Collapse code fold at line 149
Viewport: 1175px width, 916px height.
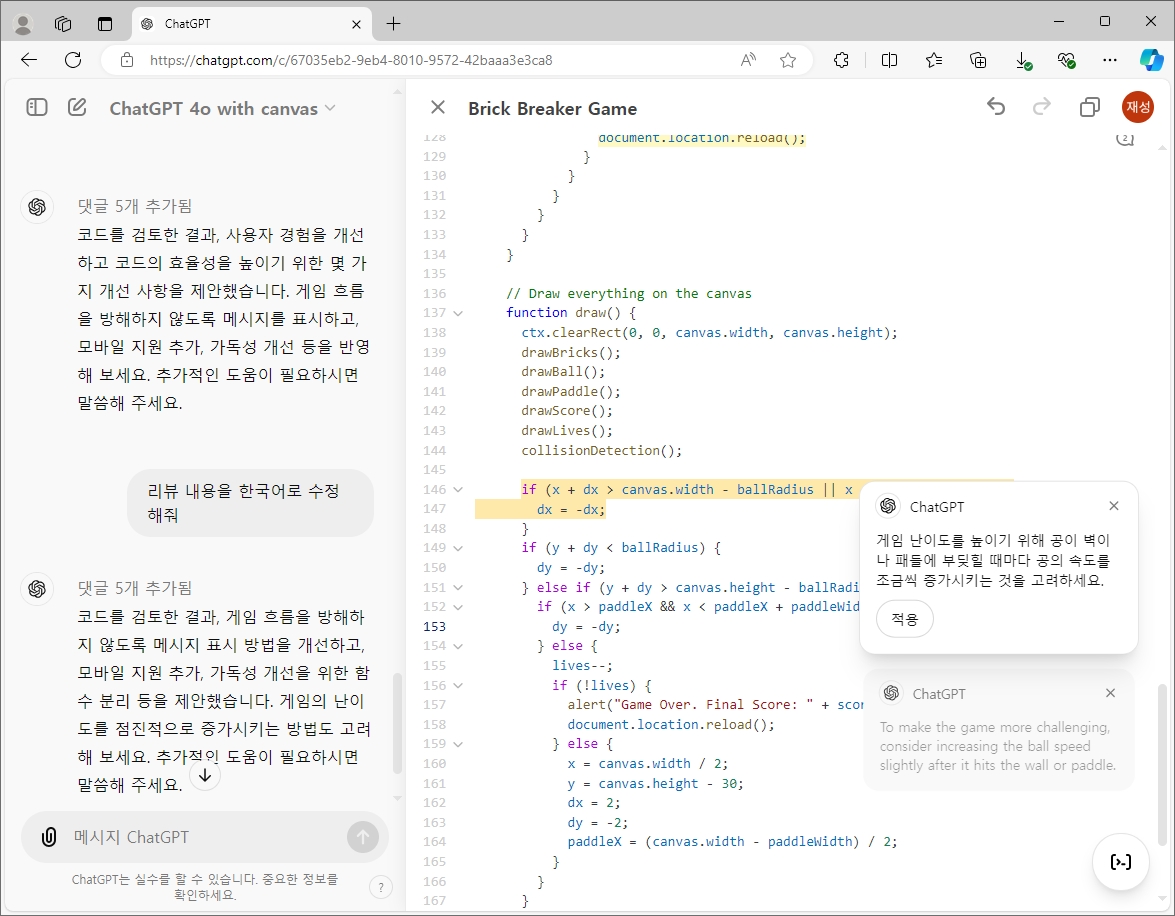tap(458, 548)
